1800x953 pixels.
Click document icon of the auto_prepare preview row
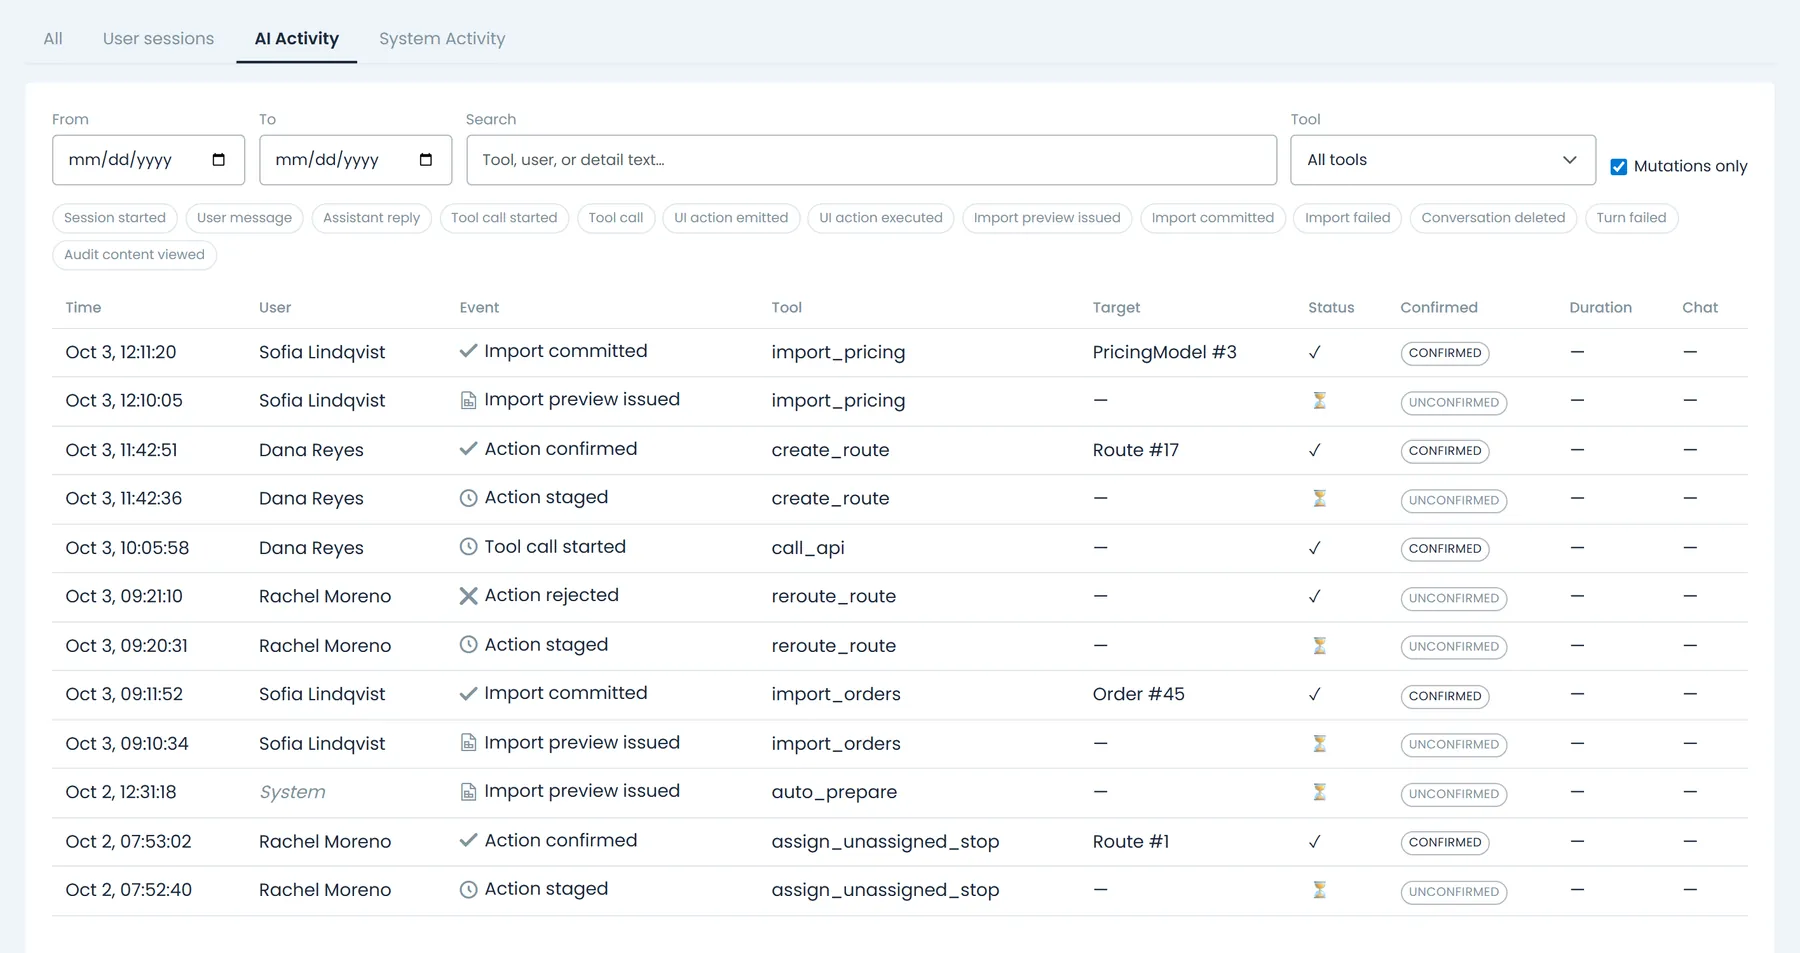point(468,792)
